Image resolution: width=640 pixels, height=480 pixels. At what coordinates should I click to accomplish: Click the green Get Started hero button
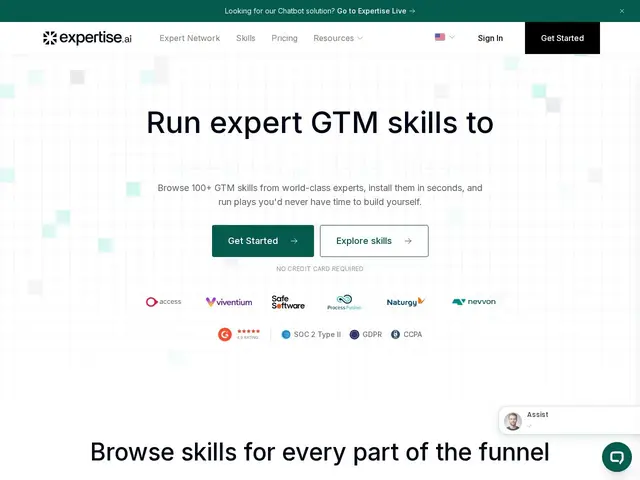pyautogui.click(x=263, y=241)
